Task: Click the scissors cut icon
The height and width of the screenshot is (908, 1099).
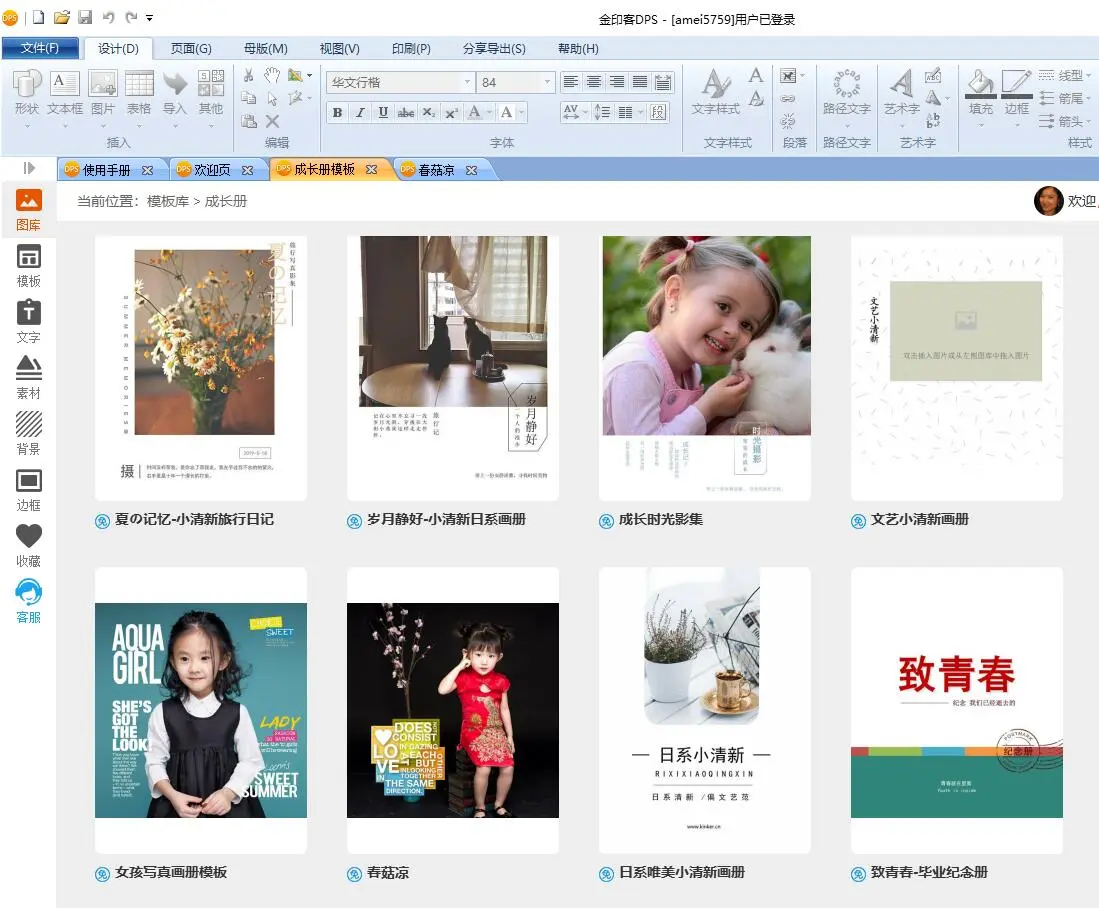Action: point(248,75)
